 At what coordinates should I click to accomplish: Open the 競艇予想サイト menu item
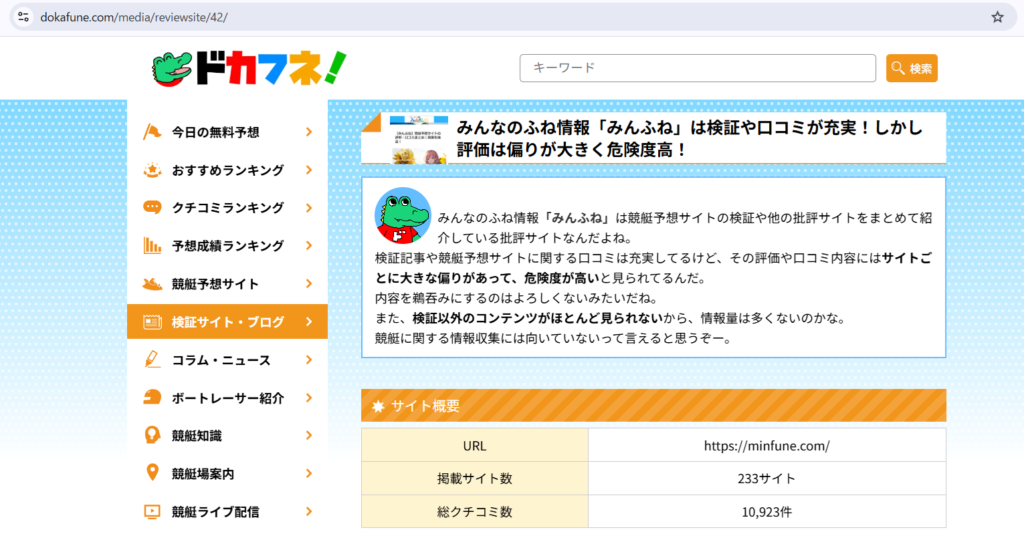pos(227,284)
